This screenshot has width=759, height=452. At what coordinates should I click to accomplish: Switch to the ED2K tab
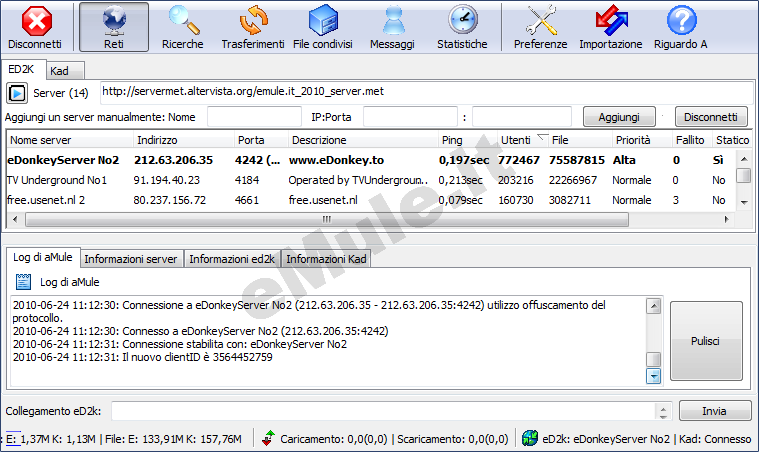pyautogui.click(x=22, y=70)
